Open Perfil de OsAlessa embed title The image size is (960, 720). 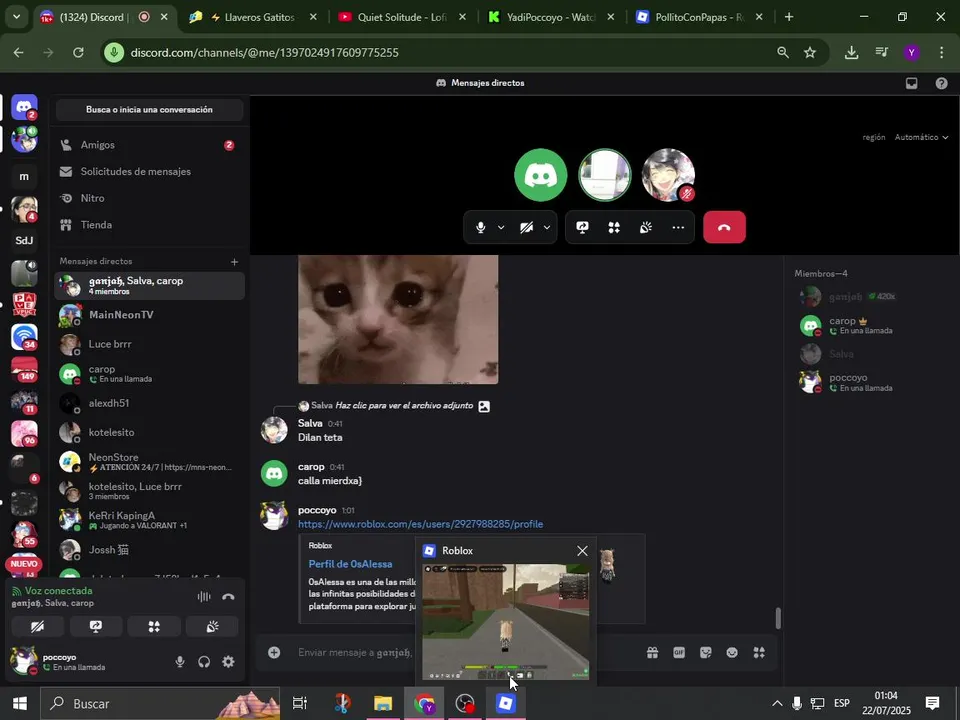[x=350, y=564]
